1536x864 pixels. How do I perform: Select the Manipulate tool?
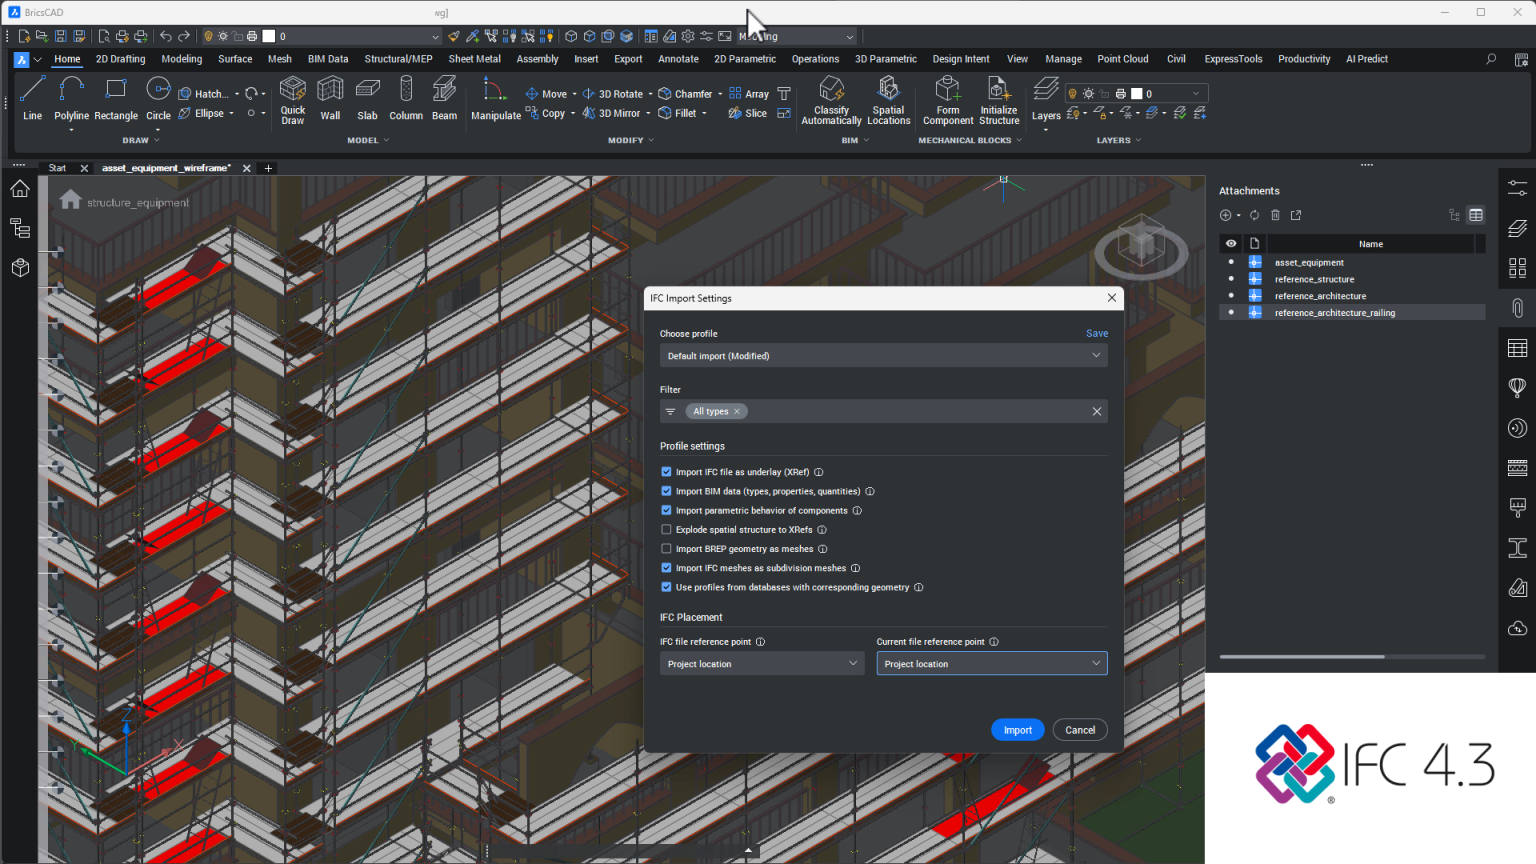tap(495, 100)
